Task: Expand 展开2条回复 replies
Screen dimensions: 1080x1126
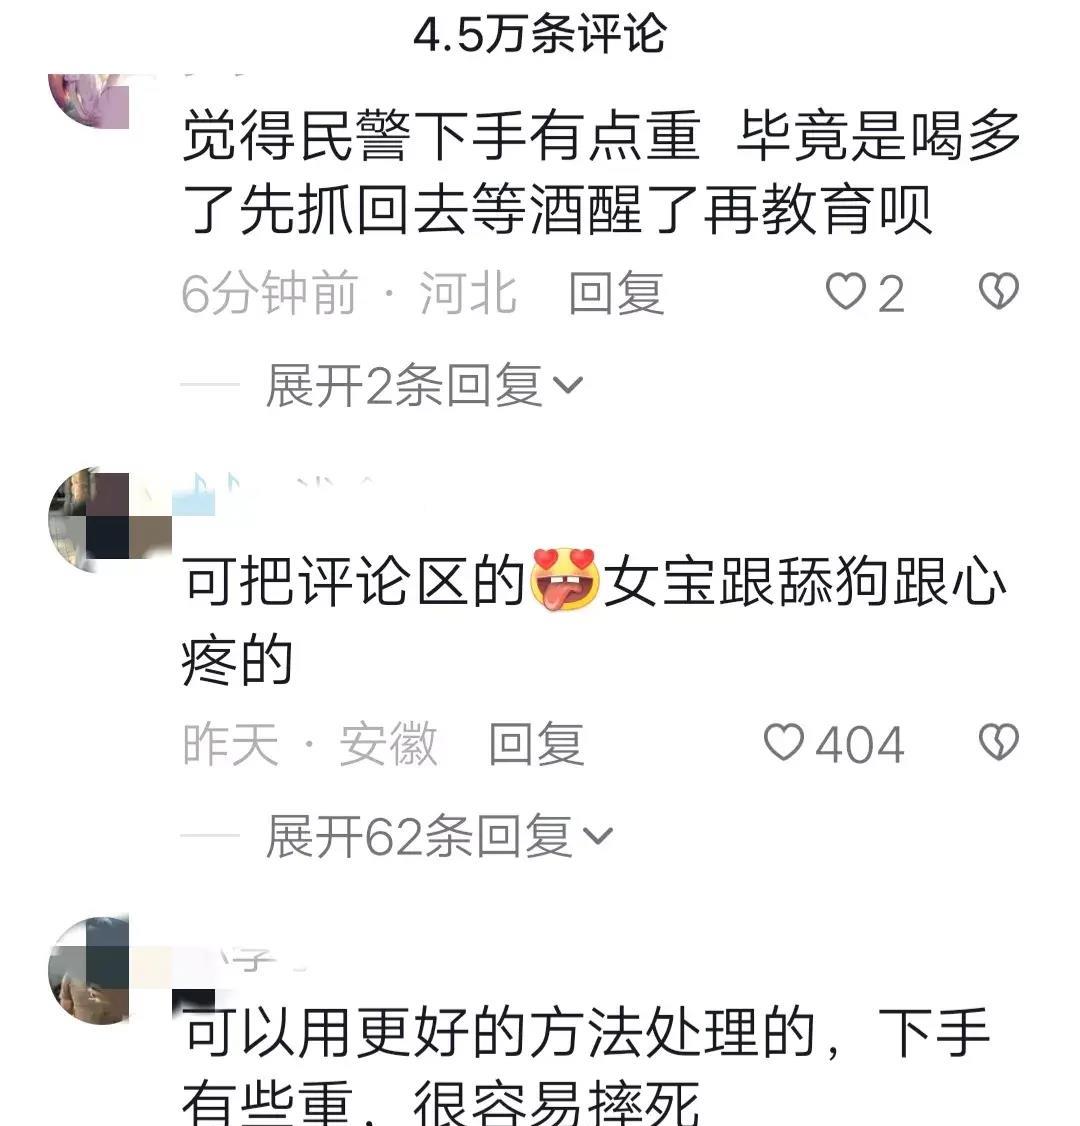Action: (x=424, y=386)
